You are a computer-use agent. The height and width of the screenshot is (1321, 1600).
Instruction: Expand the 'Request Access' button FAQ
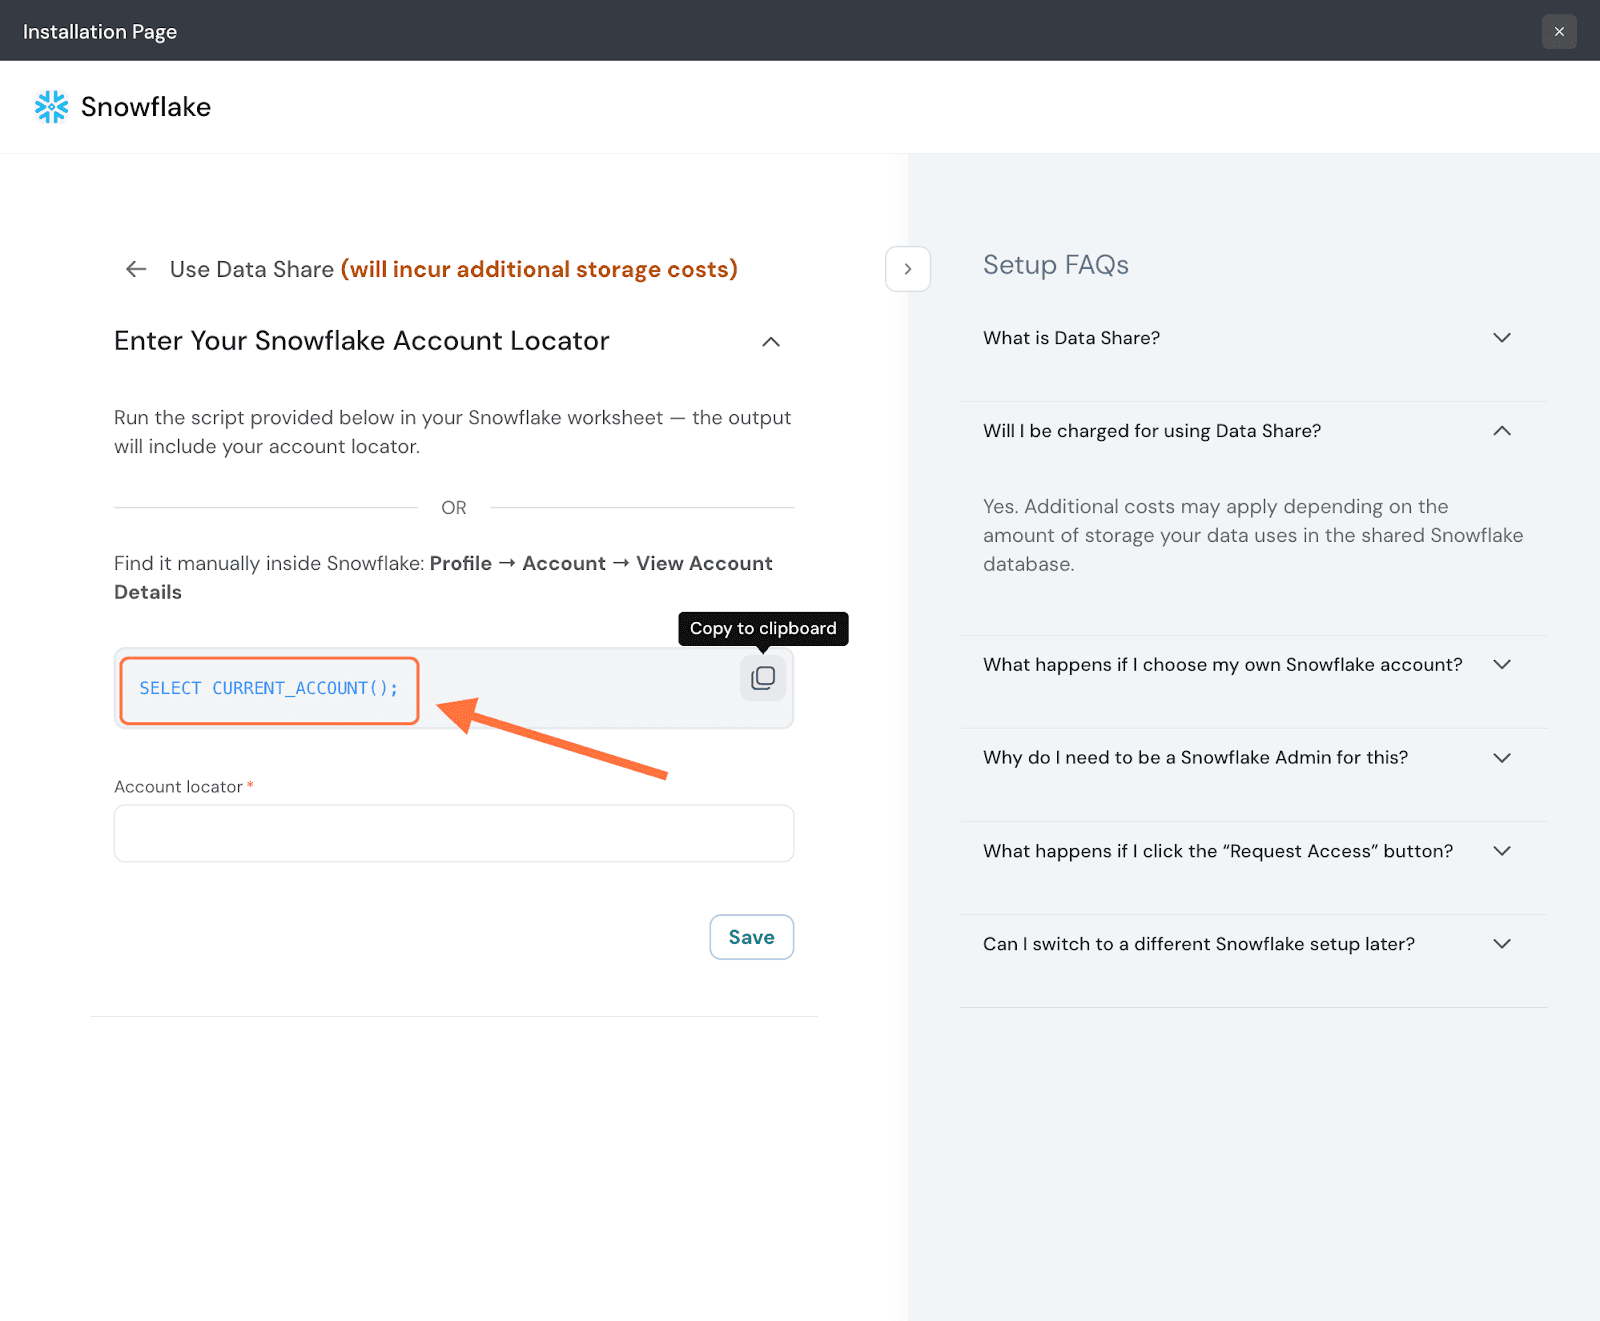pos(1501,851)
